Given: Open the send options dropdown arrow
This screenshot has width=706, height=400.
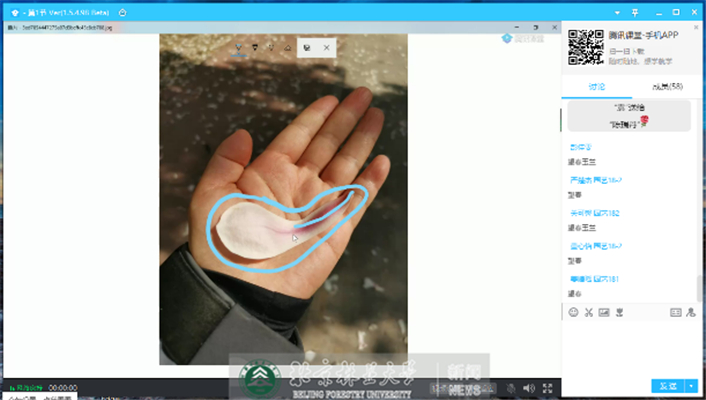Looking at the screenshot, I should [691, 386].
